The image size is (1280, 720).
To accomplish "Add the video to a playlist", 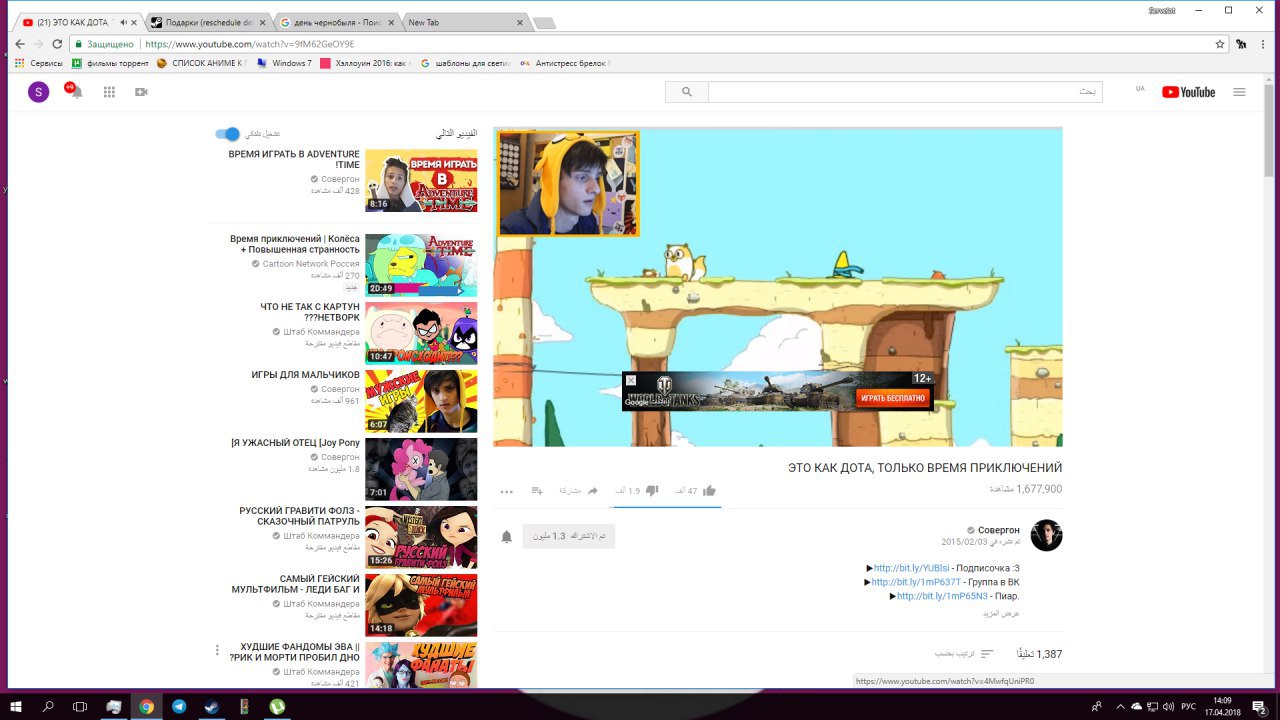I will pos(537,491).
